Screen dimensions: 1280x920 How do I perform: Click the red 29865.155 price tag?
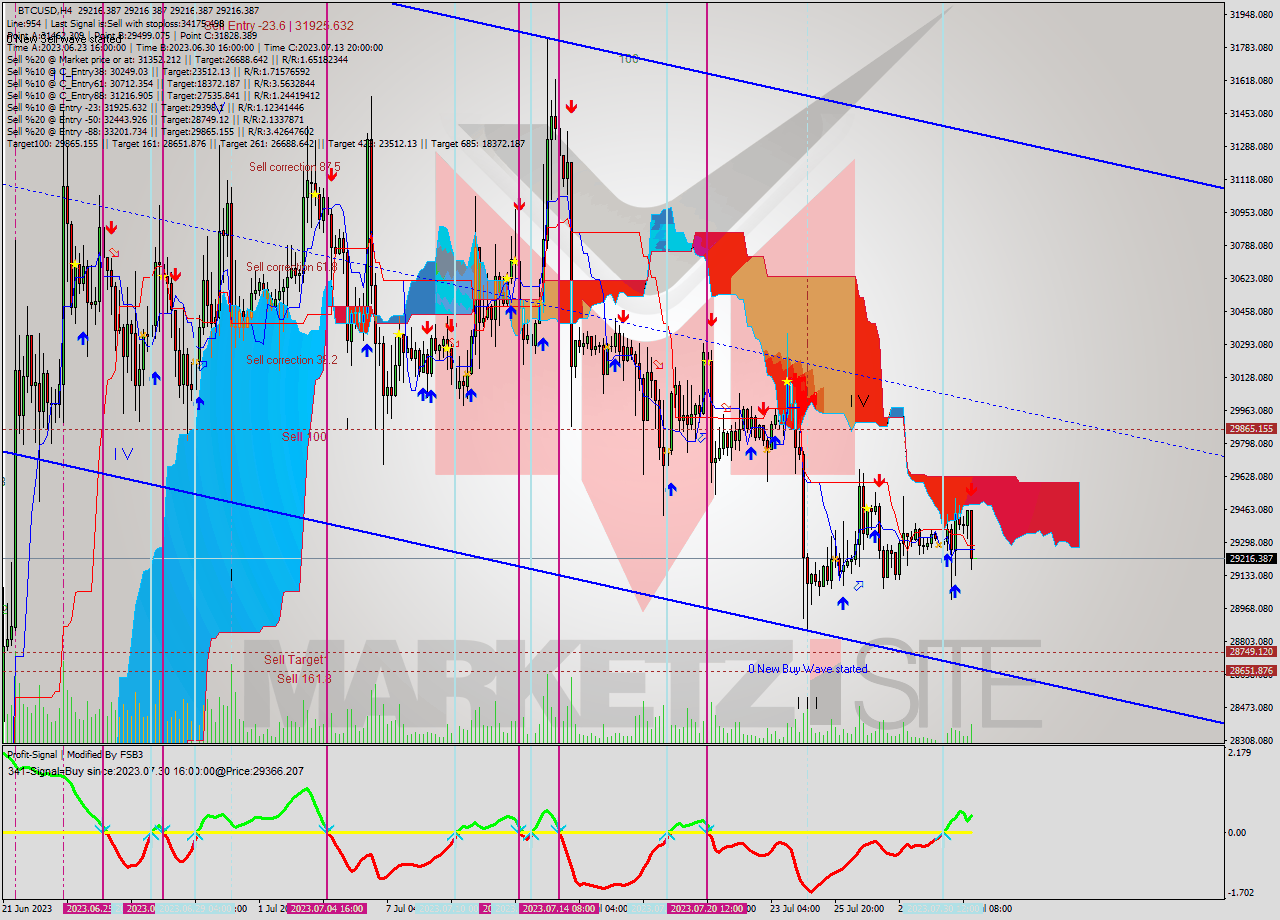(x=1251, y=429)
